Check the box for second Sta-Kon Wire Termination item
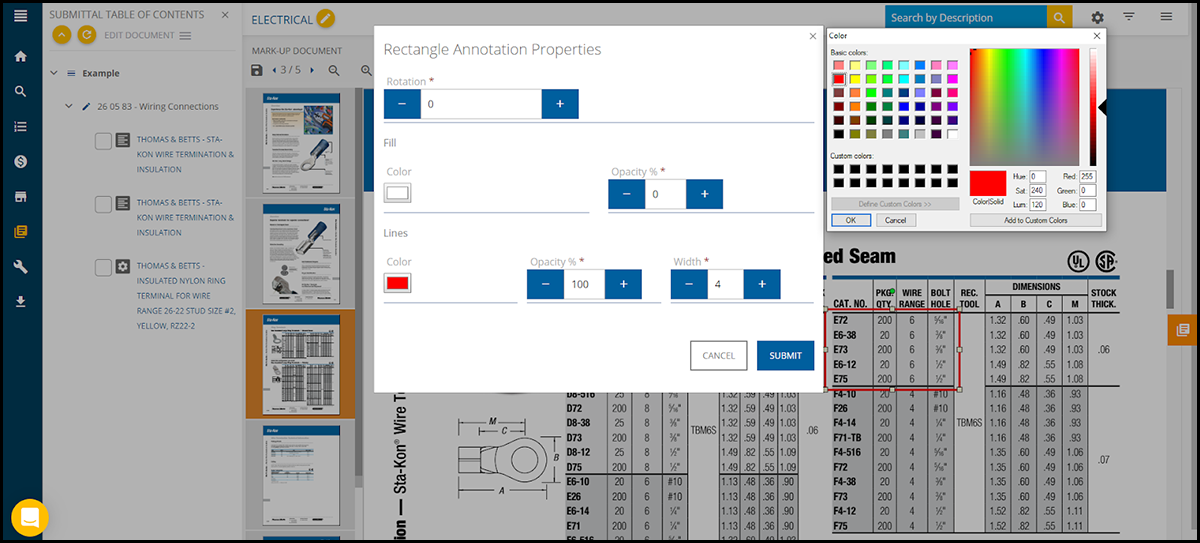The image size is (1200, 543). click(103, 204)
